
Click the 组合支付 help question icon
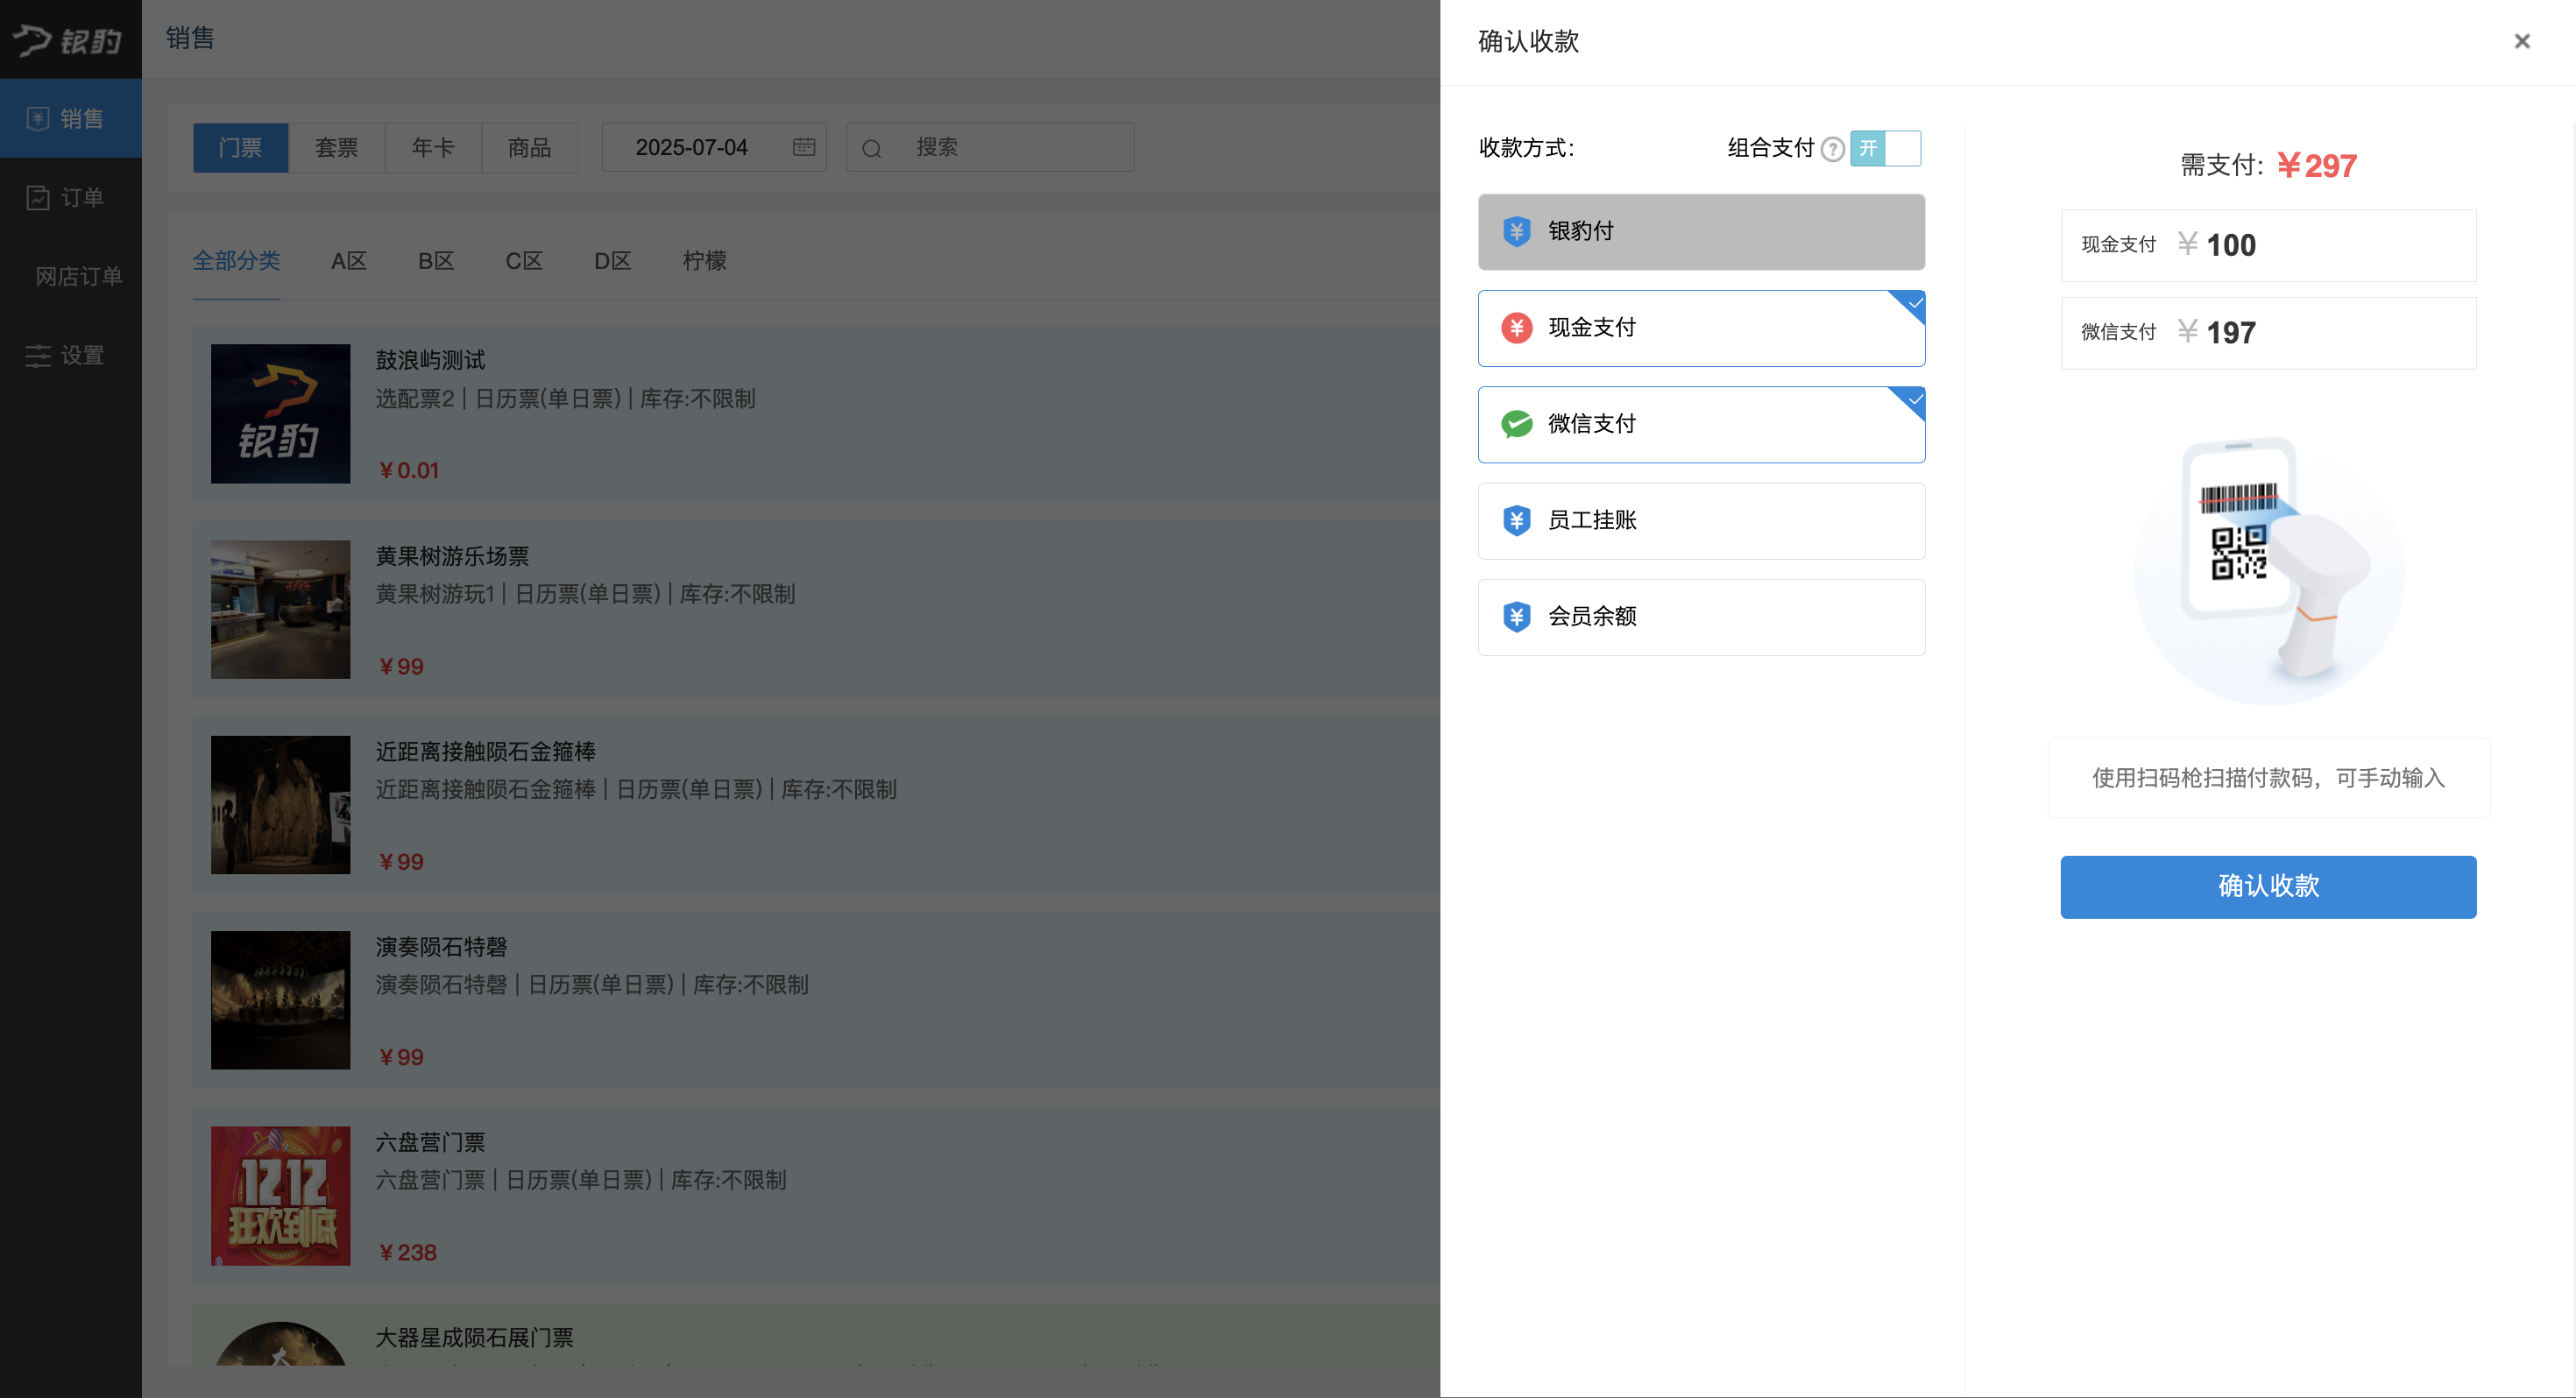click(1832, 149)
